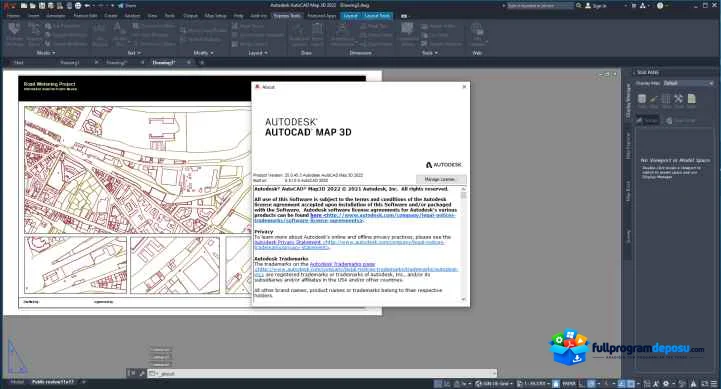Viewport: 721px width, 389px height.
Task: Click the plus new drawing tab button
Action: 201,63
